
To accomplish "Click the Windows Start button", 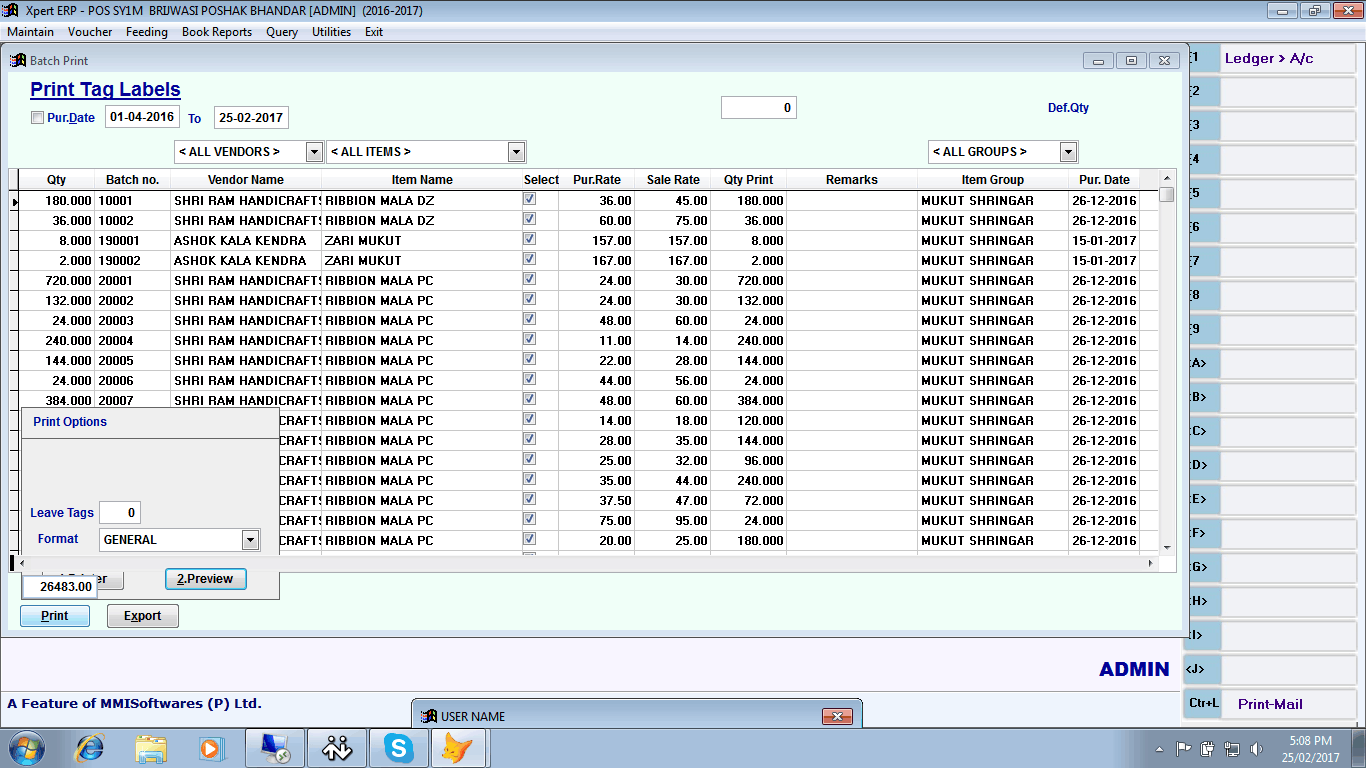I will (x=27, y=747).
